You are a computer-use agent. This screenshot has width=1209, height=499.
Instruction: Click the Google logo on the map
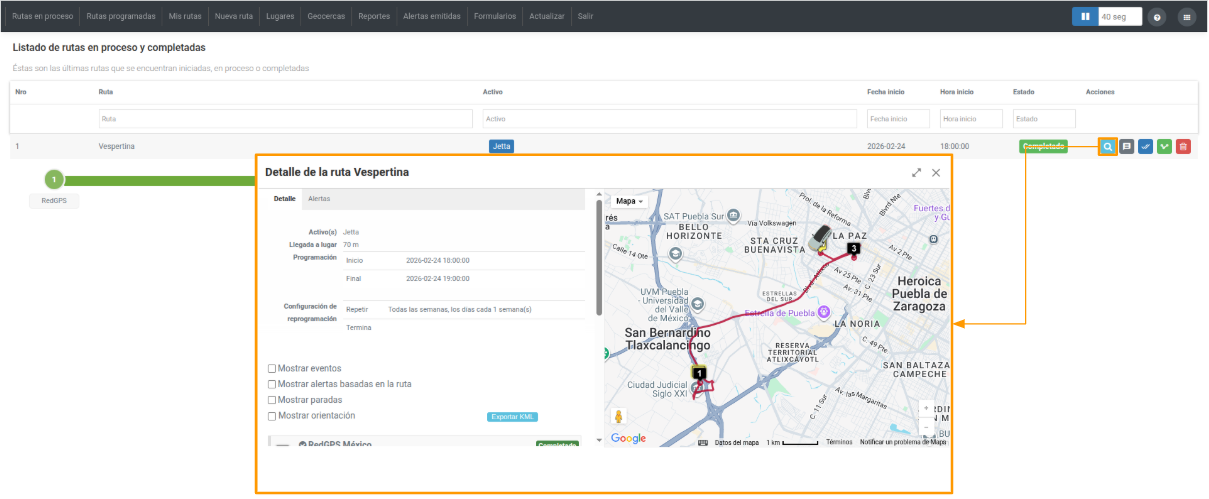point(628,438)
